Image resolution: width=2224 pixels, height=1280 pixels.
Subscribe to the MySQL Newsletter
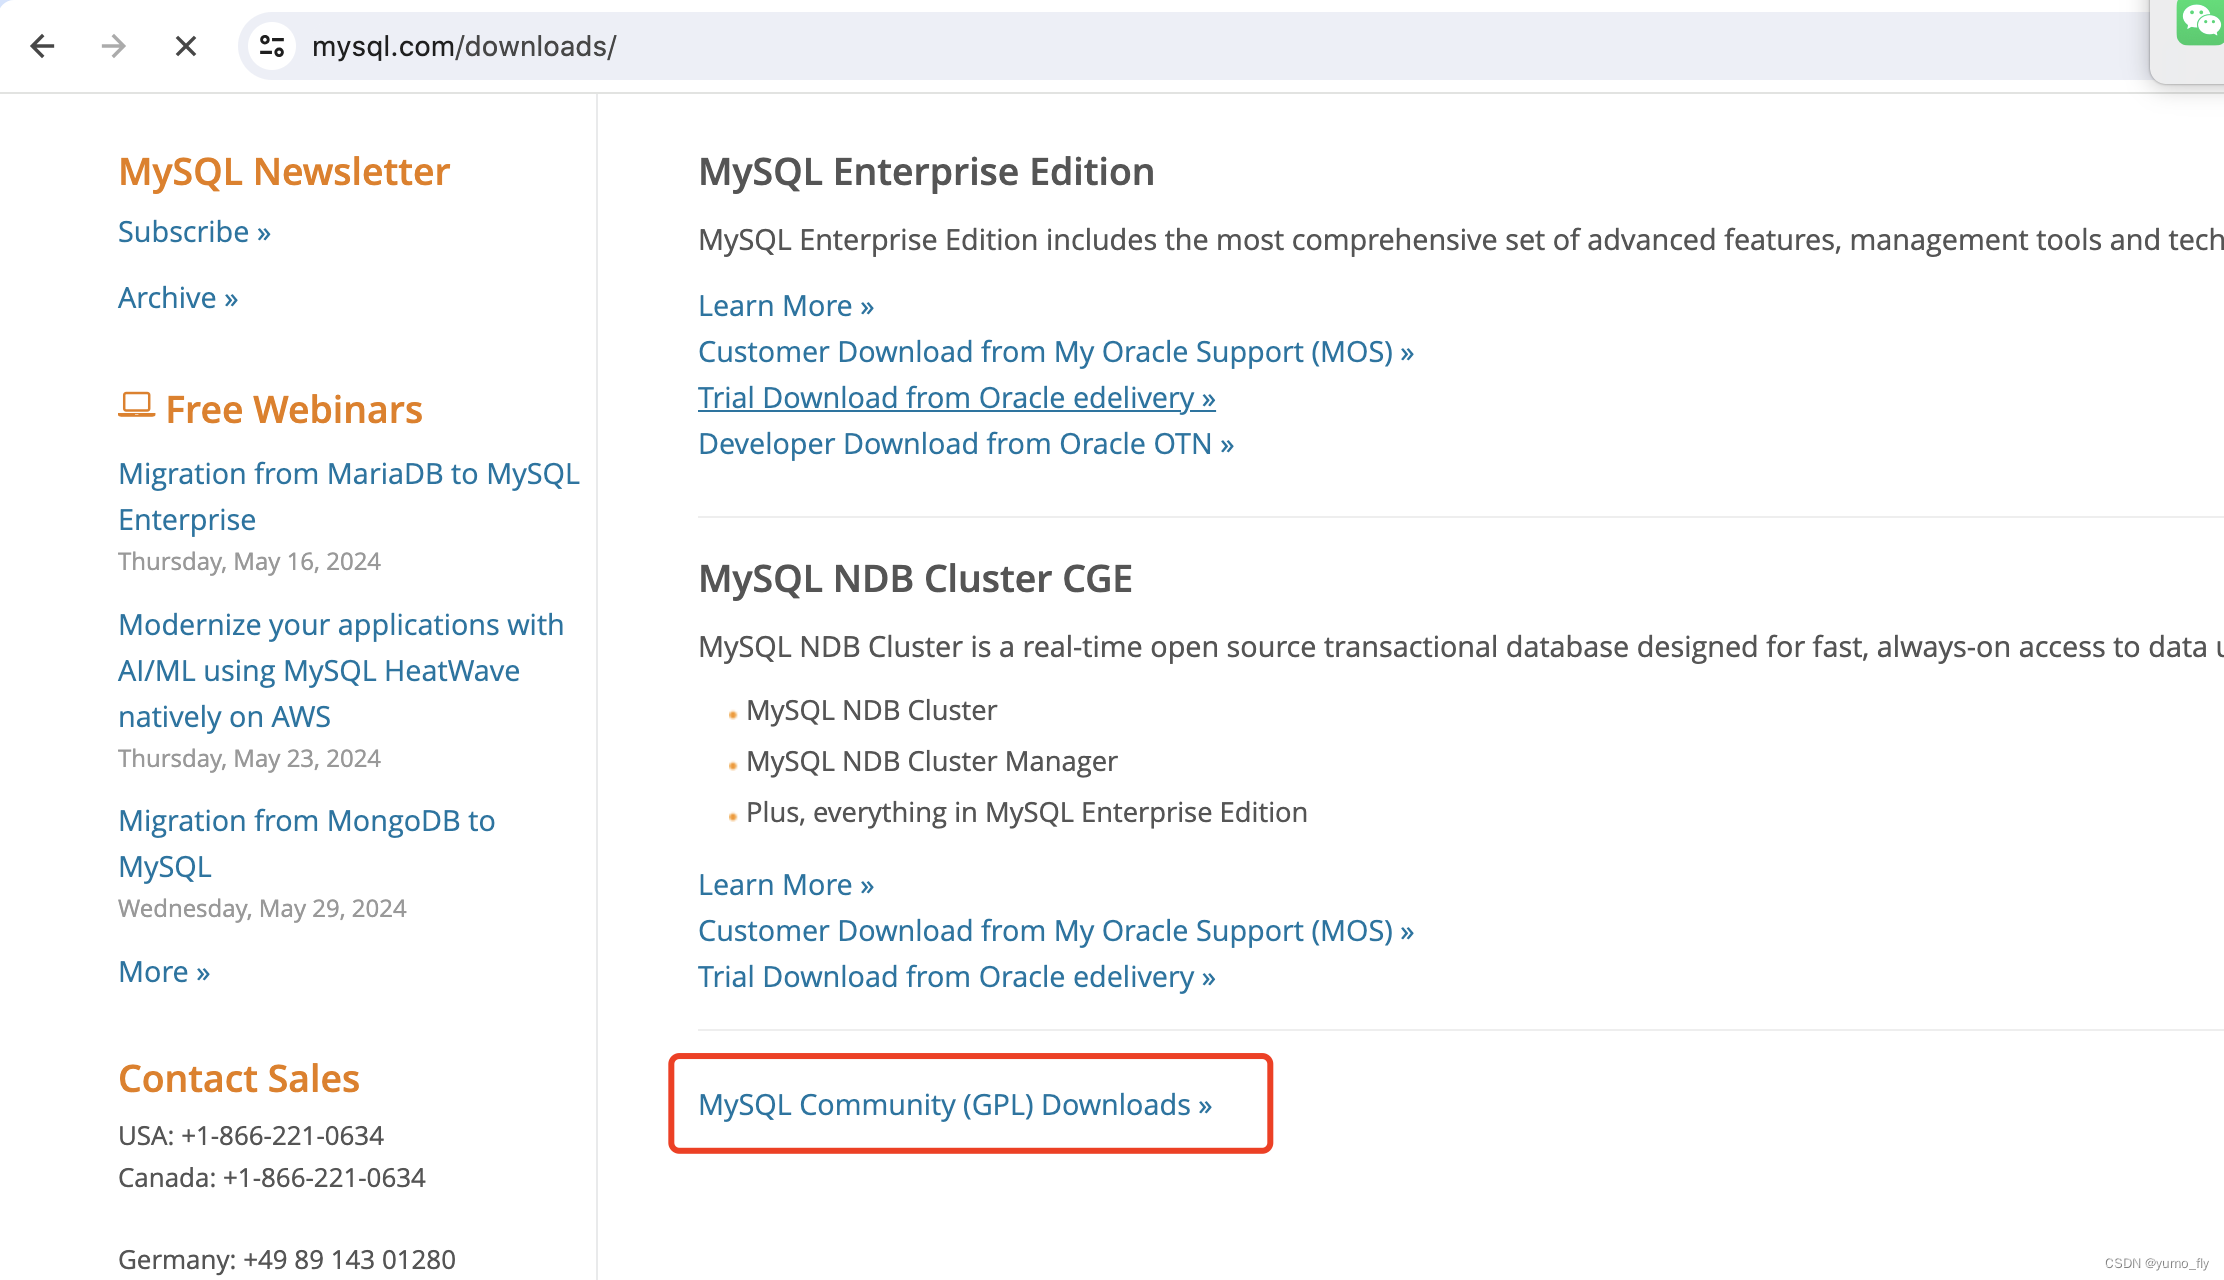click(x=194, y=232)
